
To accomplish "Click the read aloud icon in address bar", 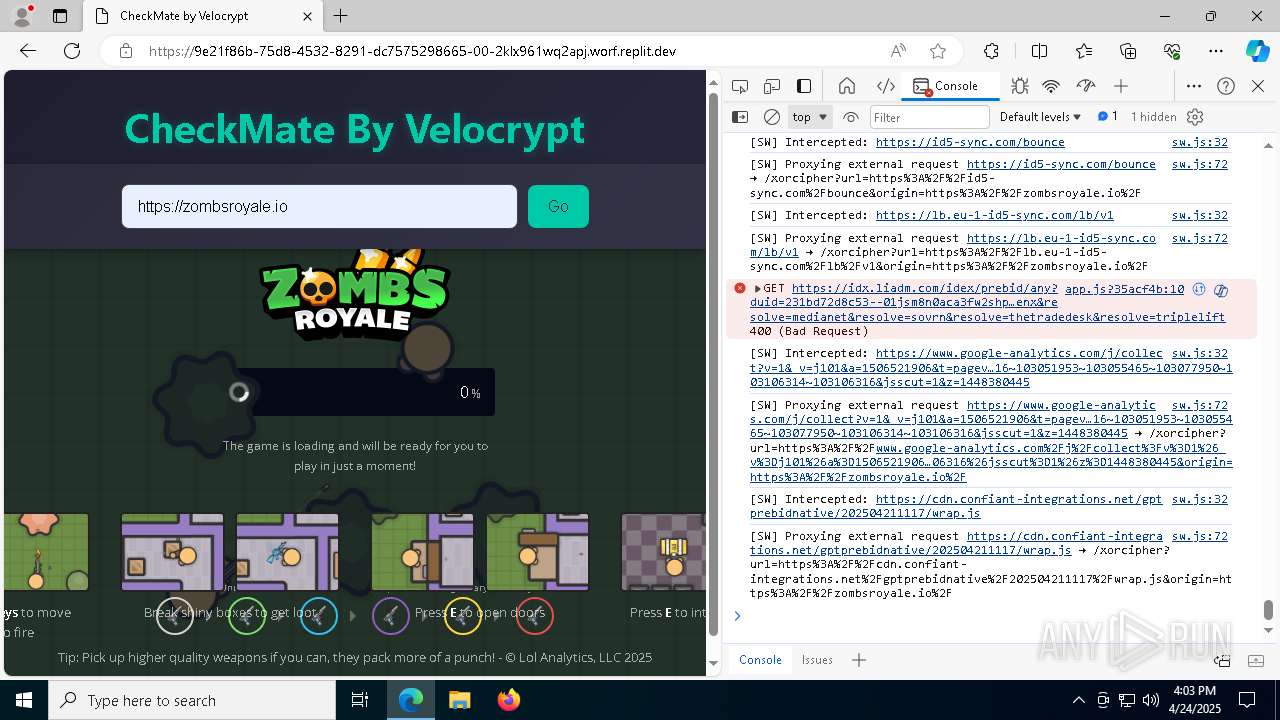I will click(898, 51).
